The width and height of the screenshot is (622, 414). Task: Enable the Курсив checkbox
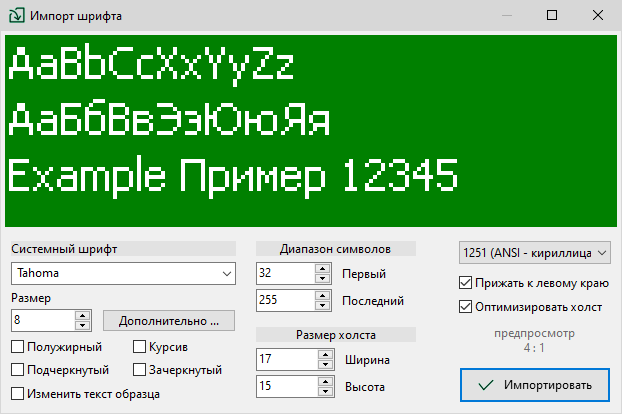(x=141, y=347)
